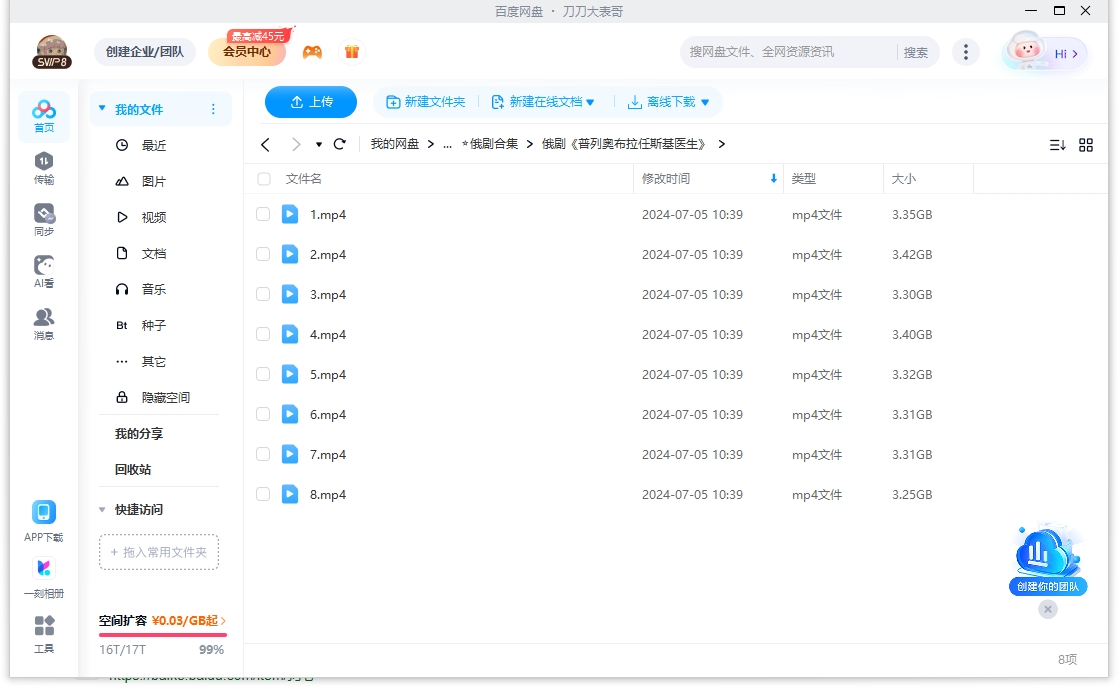The width and height of the screenshot is (1118, 687).
Task: Select all files with header checkbox
Action: click(265, 178)
